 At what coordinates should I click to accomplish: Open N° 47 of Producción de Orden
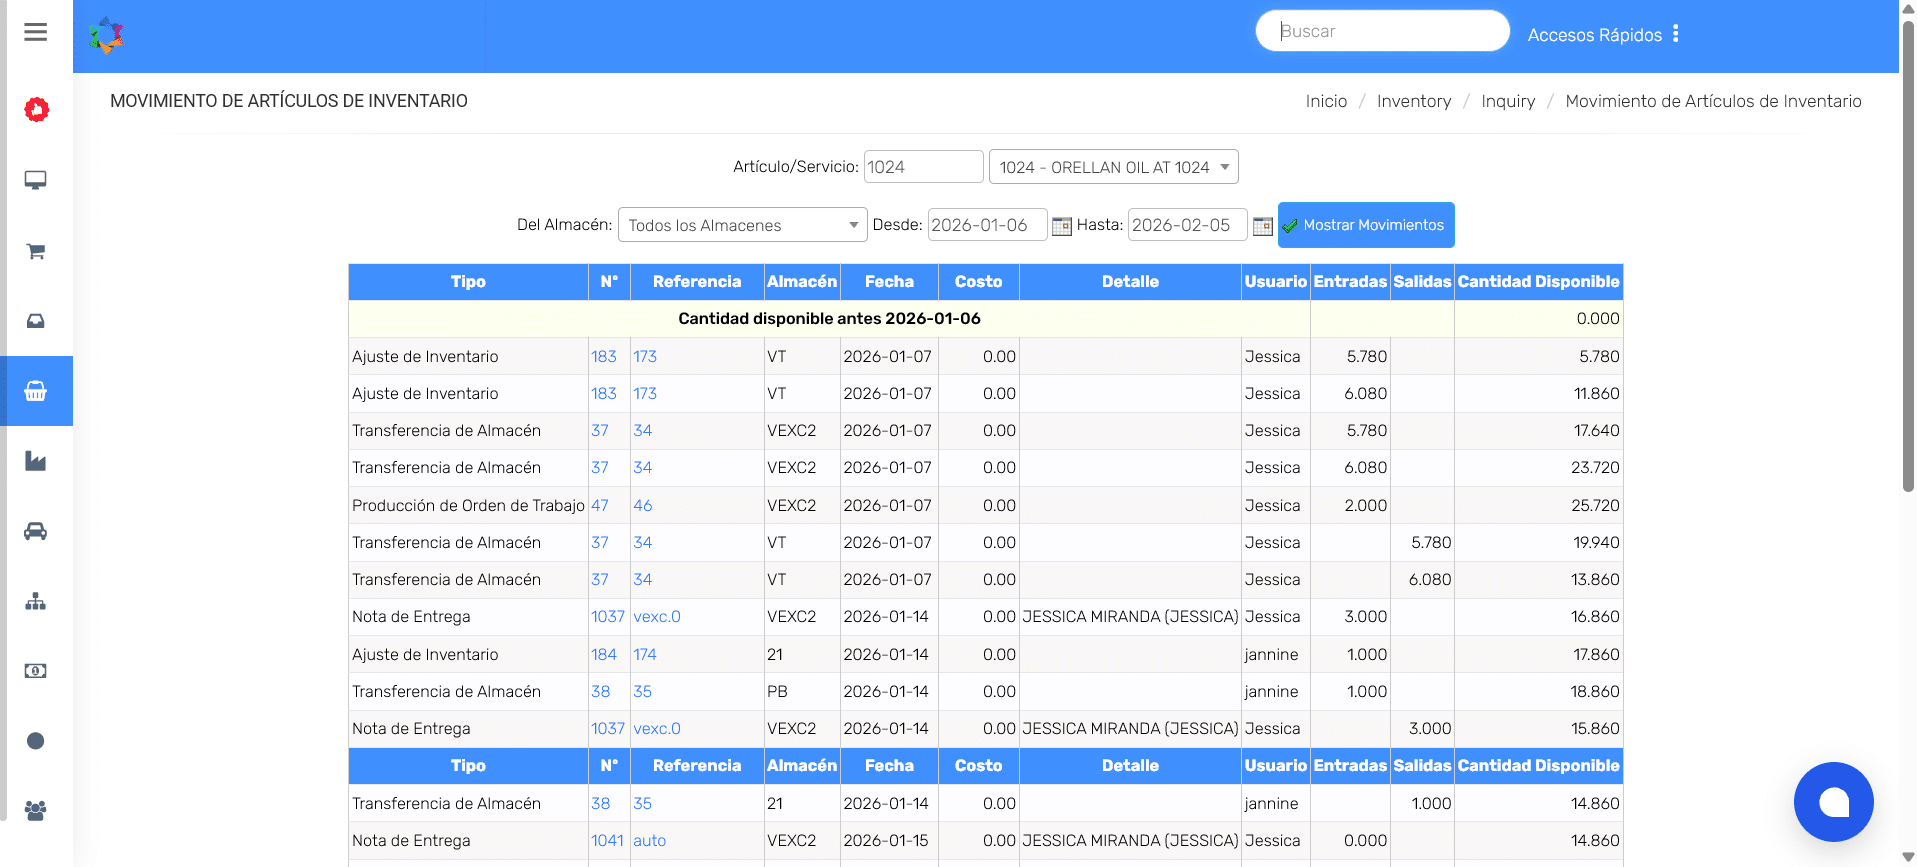pyautogui.click(x=600, y=506)
